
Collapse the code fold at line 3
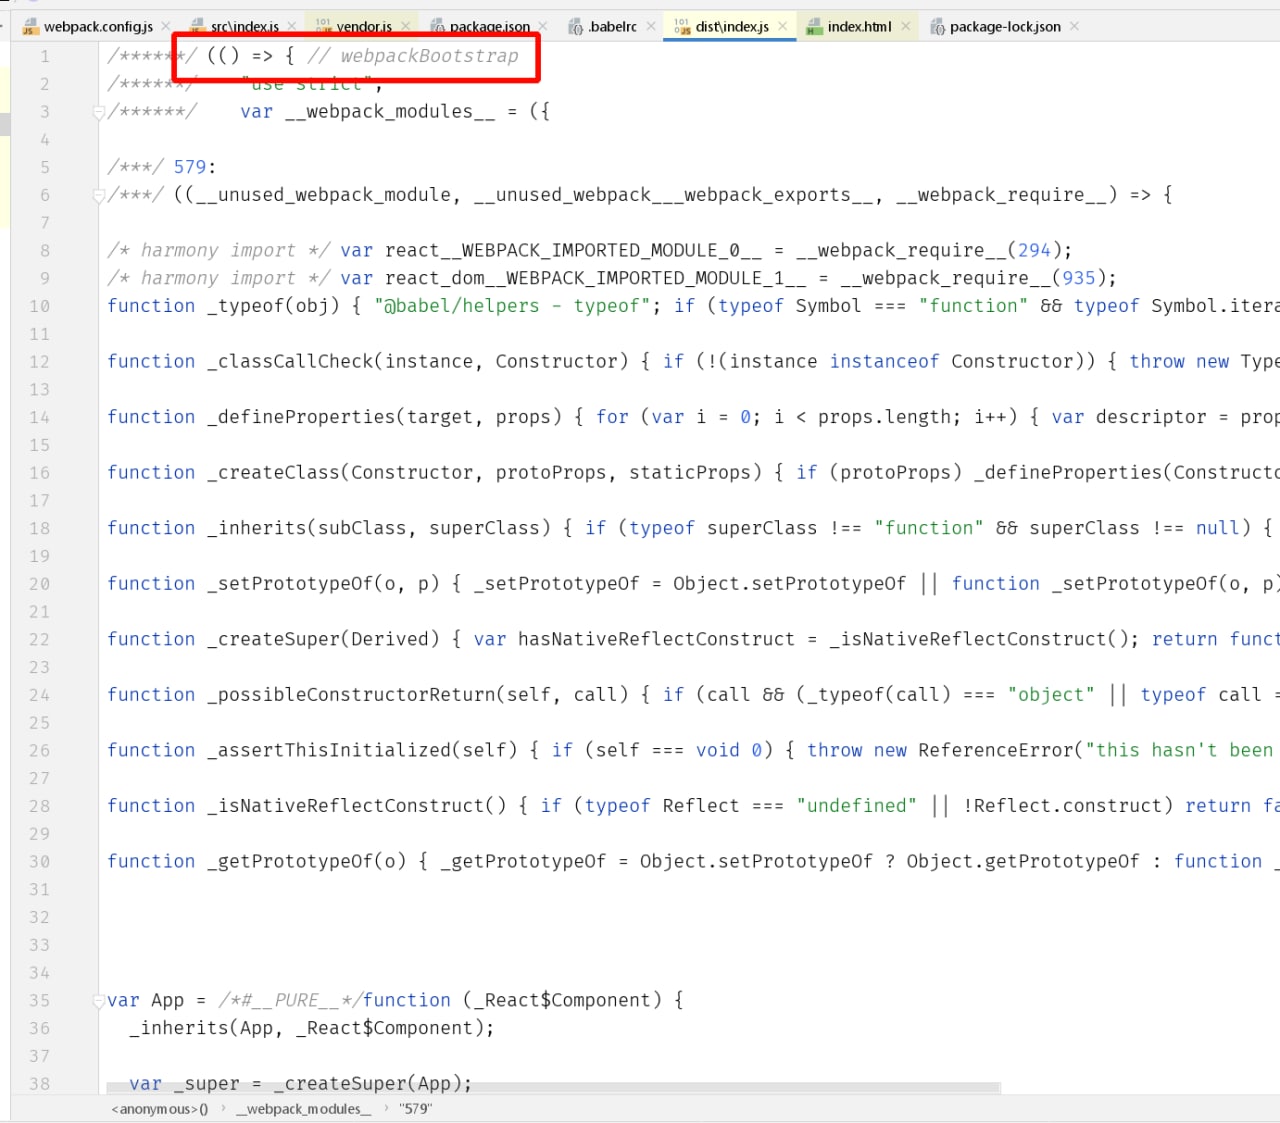[98, 113]
